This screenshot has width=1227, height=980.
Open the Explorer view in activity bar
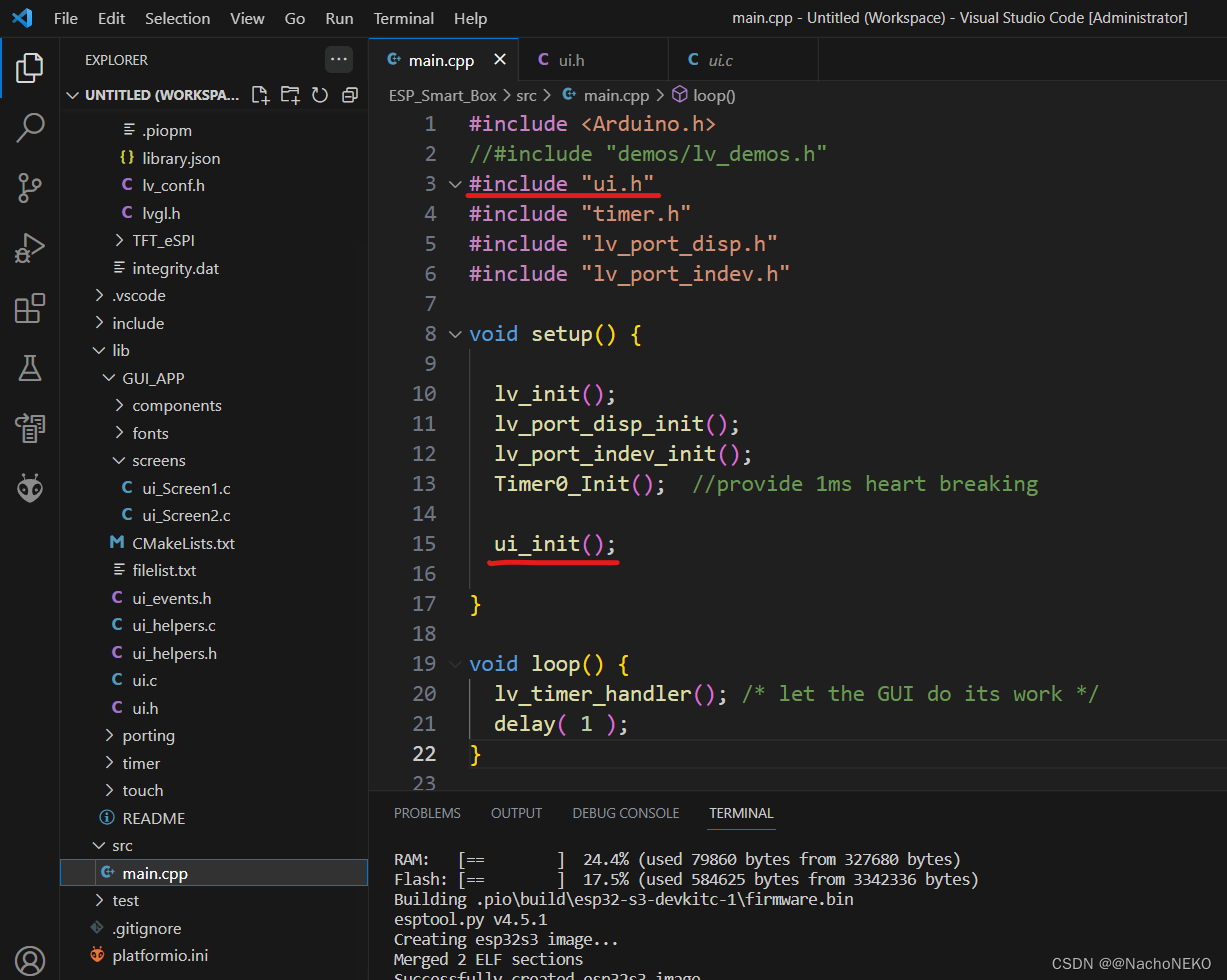(30, 68)
